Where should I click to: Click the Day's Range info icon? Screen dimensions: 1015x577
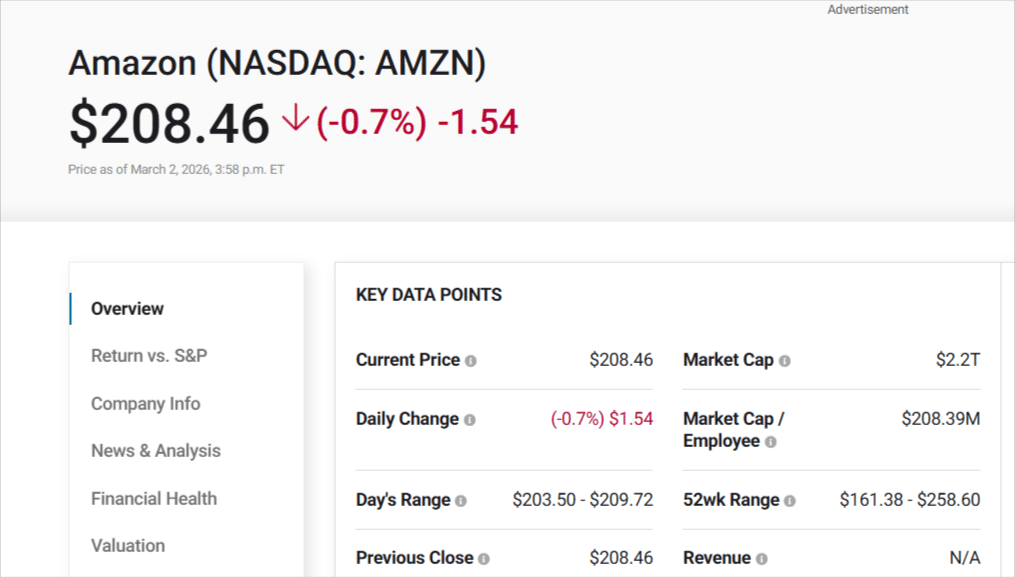tap(460, 500)
